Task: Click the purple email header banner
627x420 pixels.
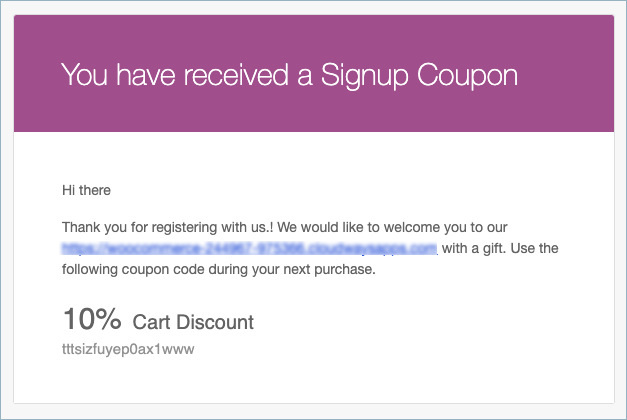Action: coord(314,74)
